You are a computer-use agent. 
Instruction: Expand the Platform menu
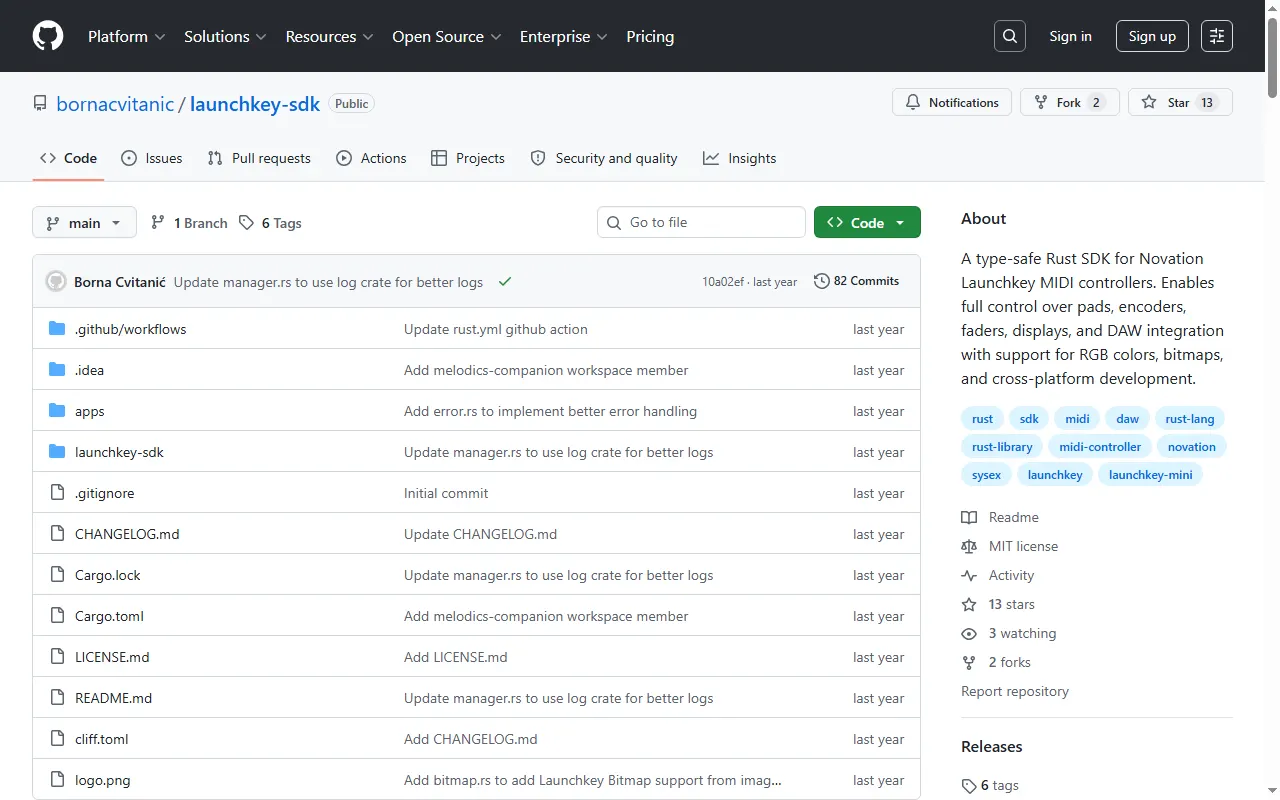[127, 36]
